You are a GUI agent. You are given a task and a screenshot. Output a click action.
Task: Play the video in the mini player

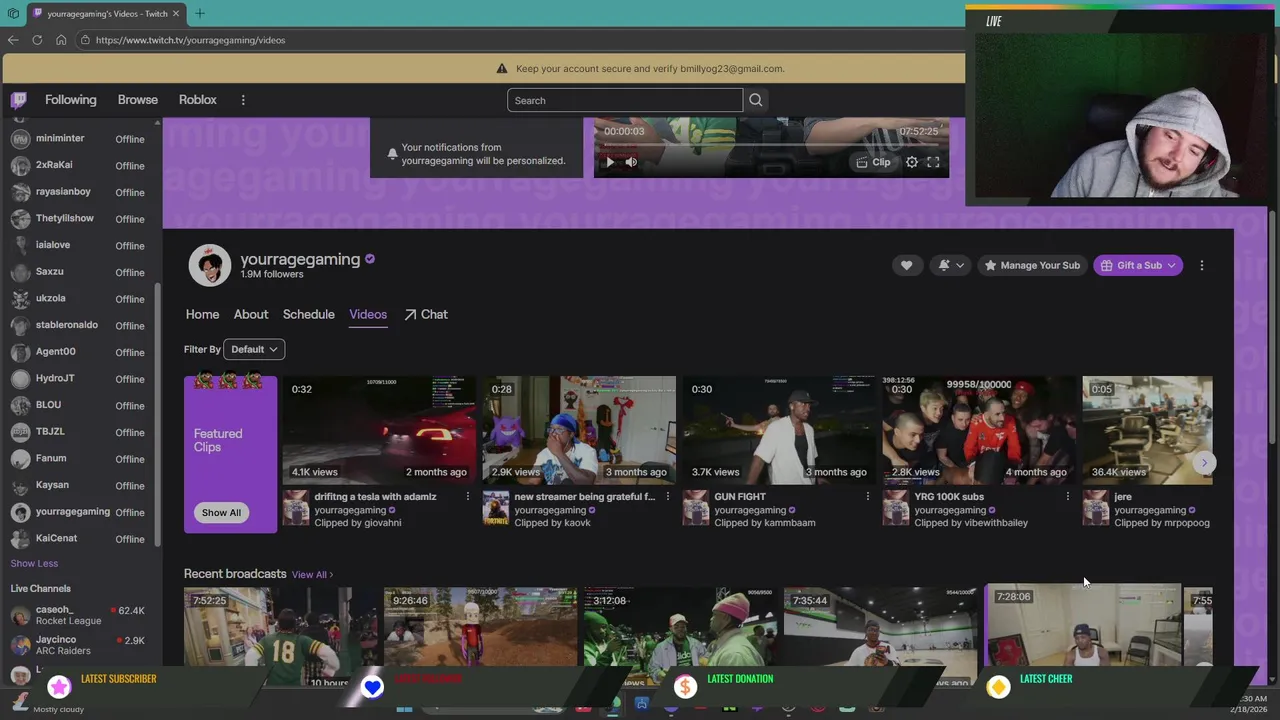coord(610,162)
